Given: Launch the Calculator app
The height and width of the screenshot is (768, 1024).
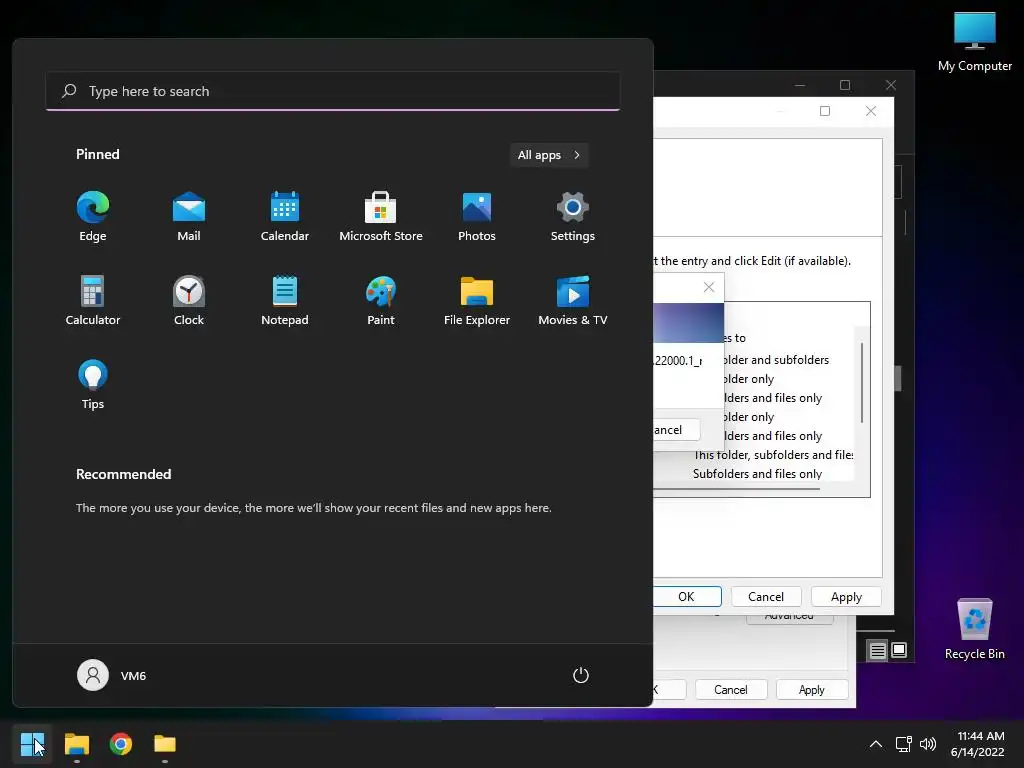Looking at the screenshot, I should point(93,300).
